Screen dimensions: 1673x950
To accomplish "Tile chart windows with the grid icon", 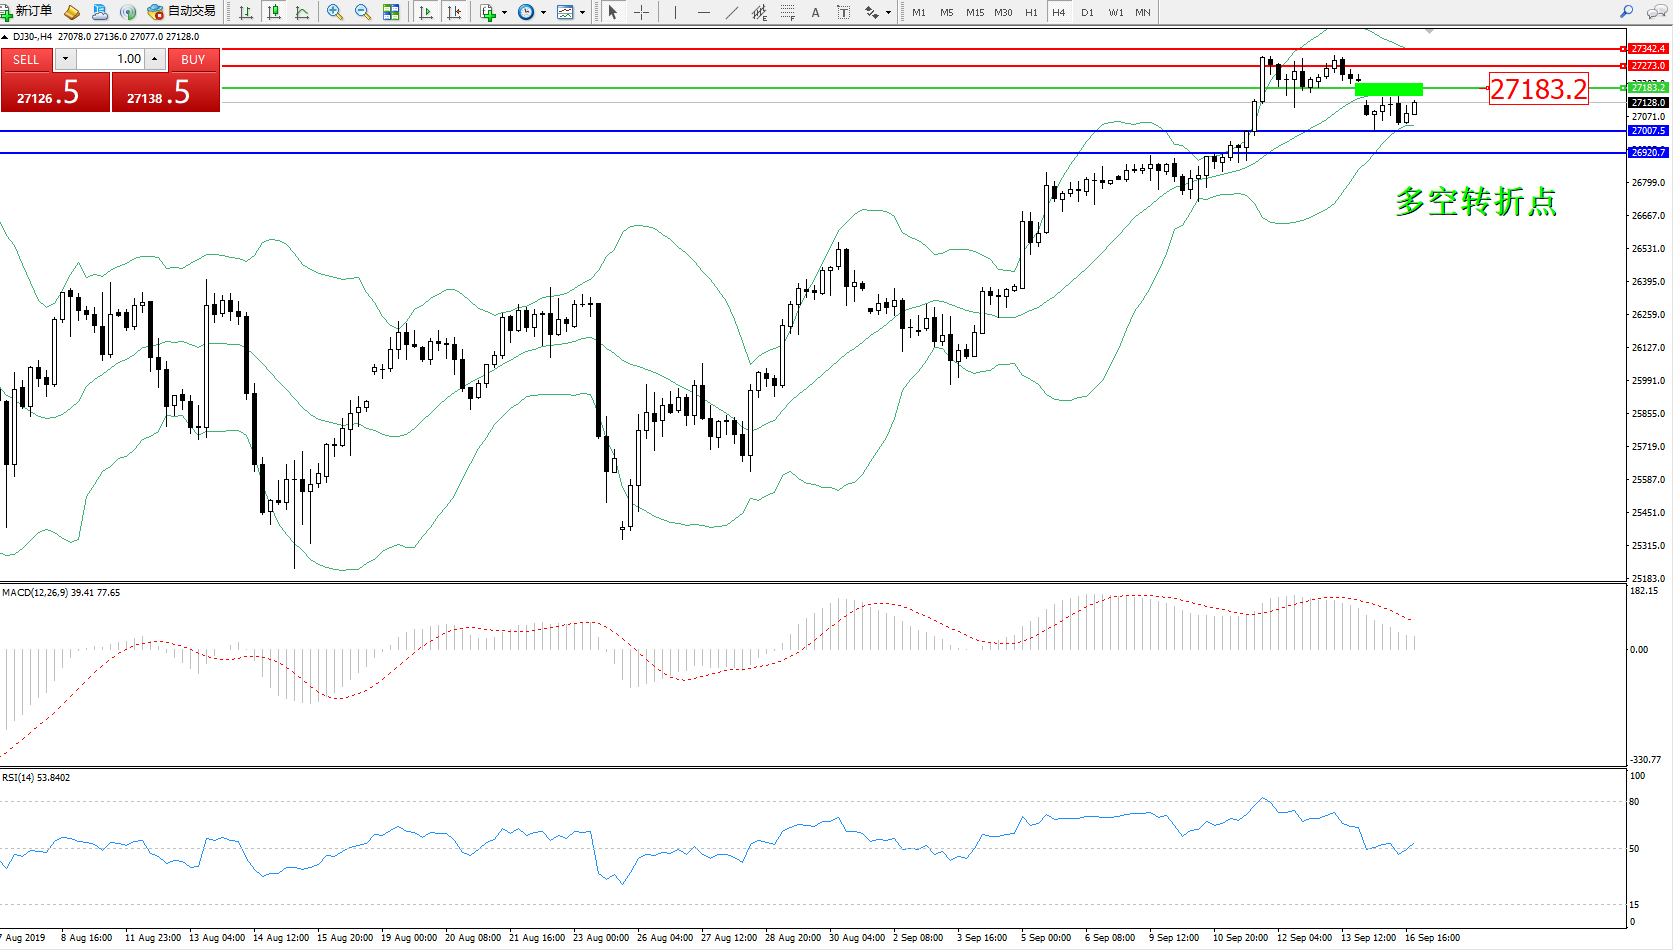I will tap(391, 12).
